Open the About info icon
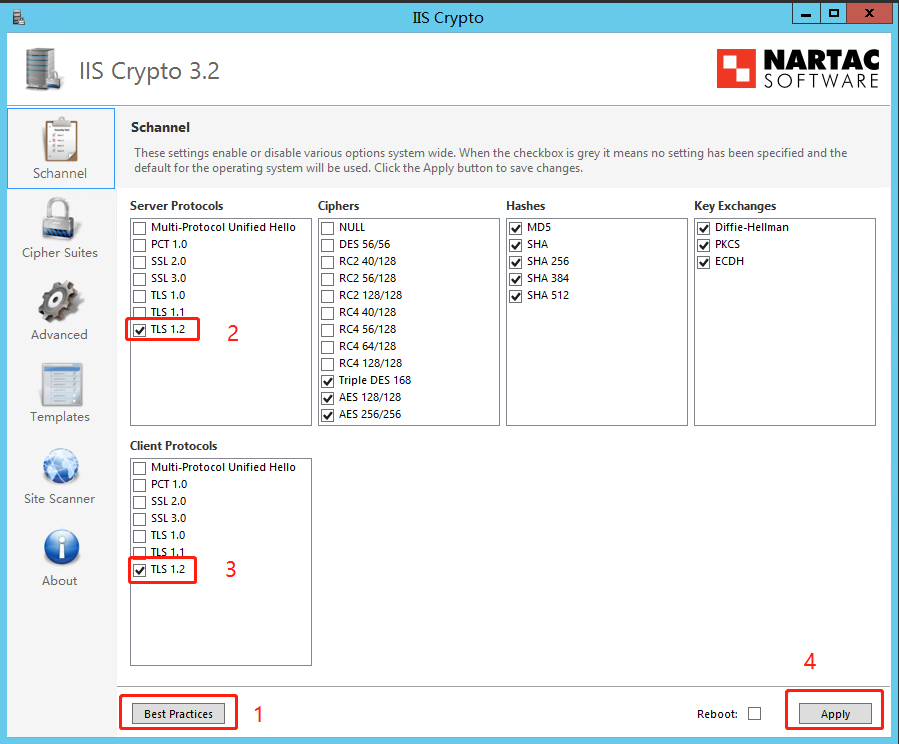The image size is (899, 744). pyautogui.click(x=60, y=548)
